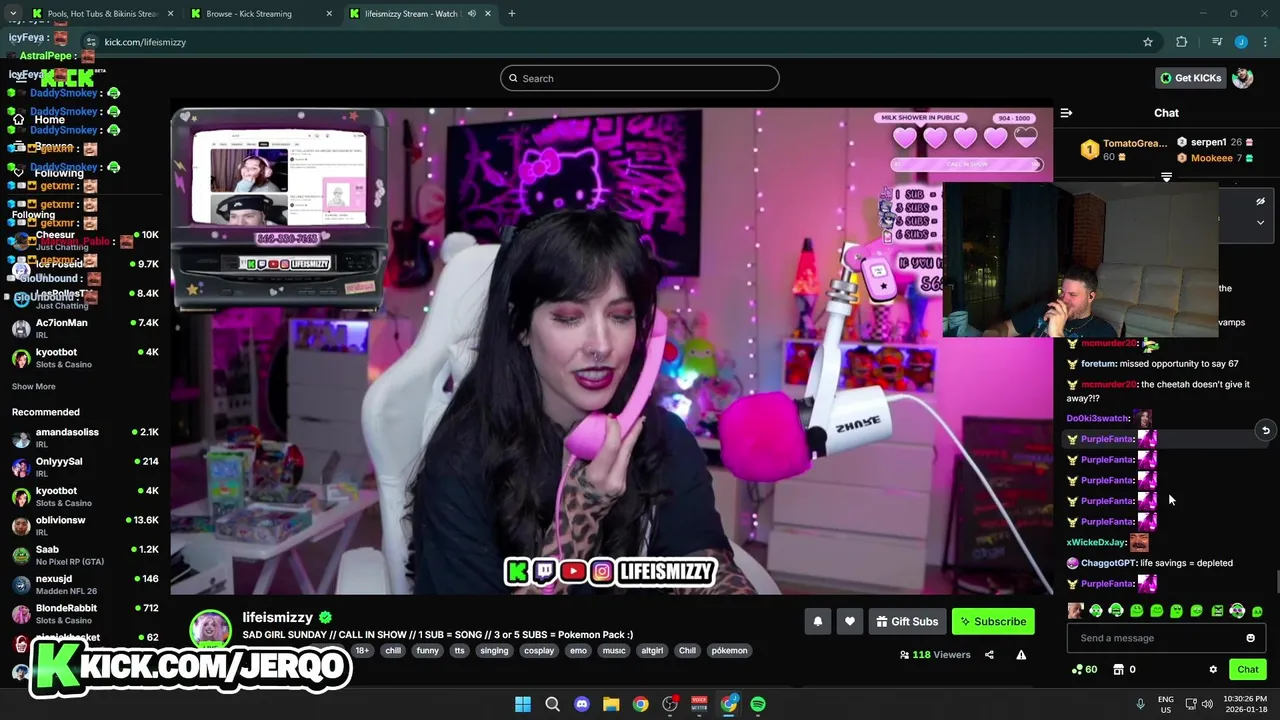Bookmark this page with the star icon

(x=1148, y=42)
